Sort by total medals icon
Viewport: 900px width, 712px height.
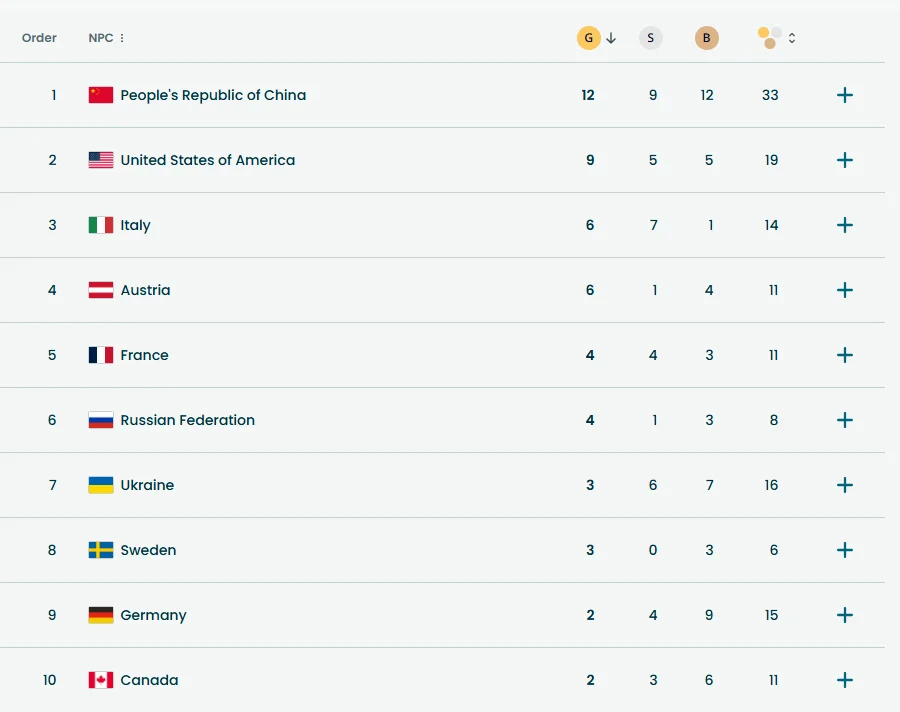pyautogui.click(x=769, y=38)
